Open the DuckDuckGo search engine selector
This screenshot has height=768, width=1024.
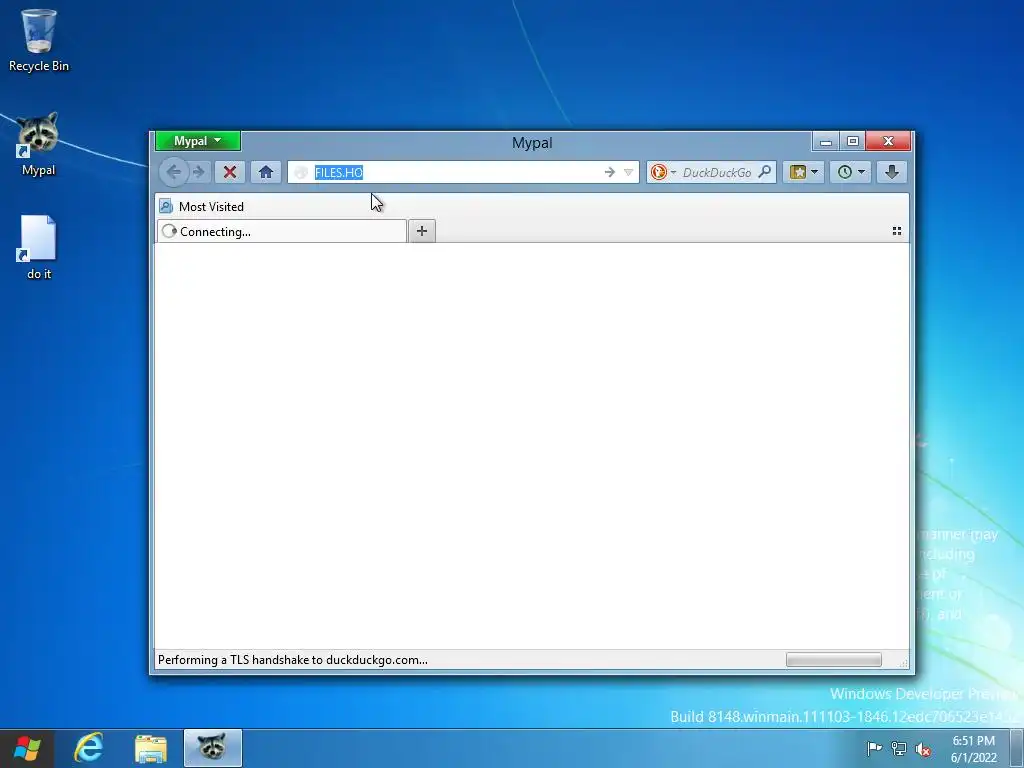coord(663,172)
